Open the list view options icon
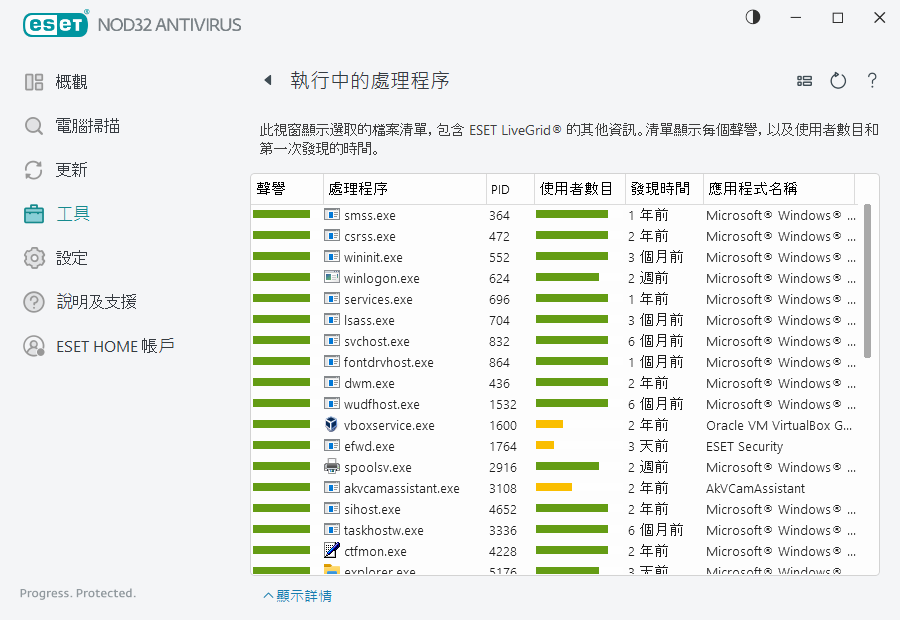900x620 pixels. coord(805,81)
